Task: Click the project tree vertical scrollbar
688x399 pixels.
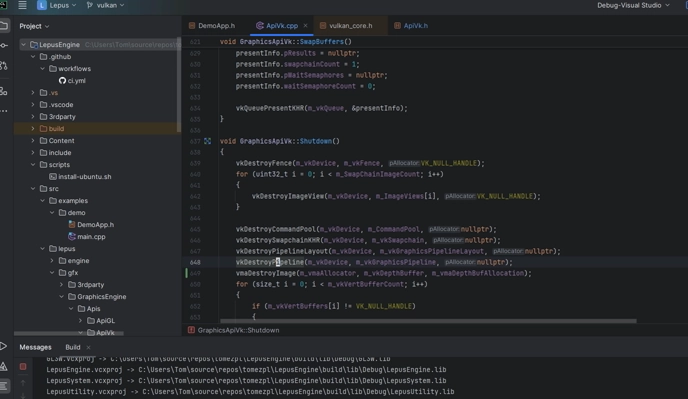Action: click(179, 84)
